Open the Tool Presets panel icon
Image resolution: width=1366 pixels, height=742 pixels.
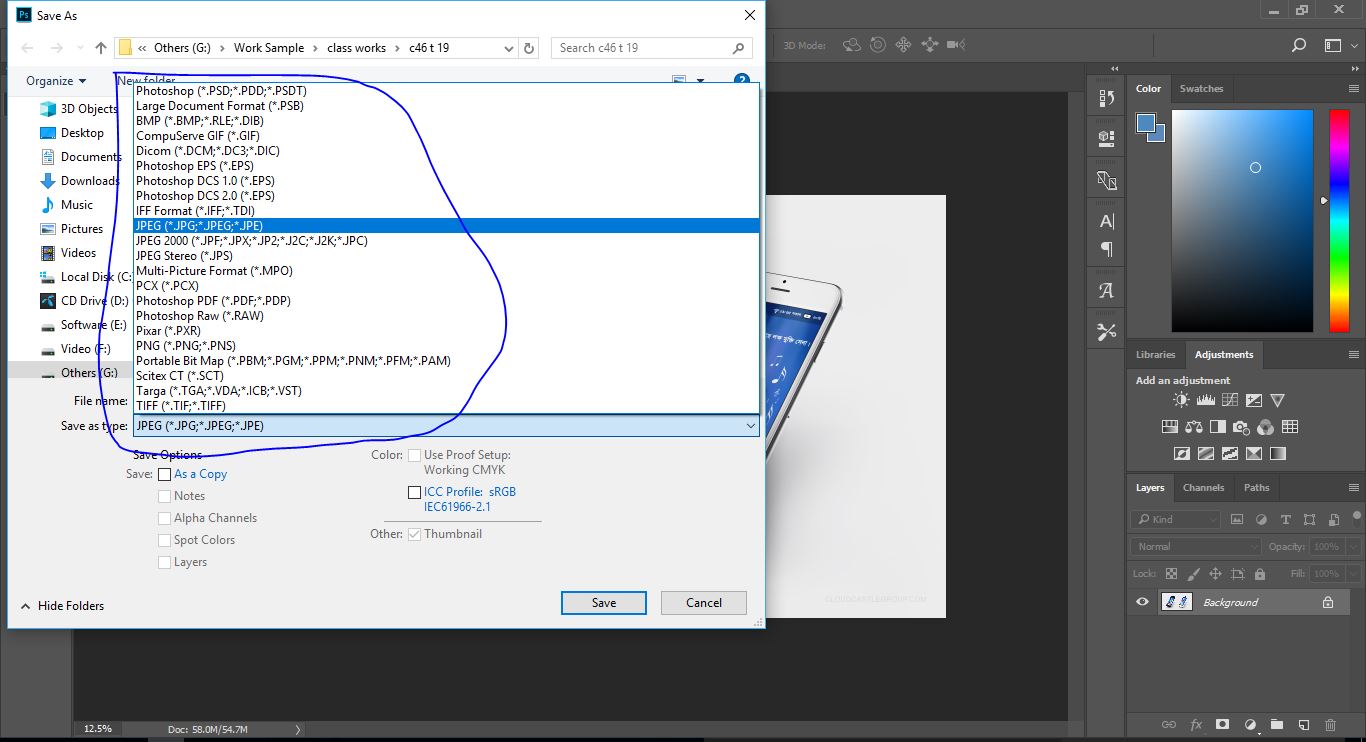pos(1106,332)
